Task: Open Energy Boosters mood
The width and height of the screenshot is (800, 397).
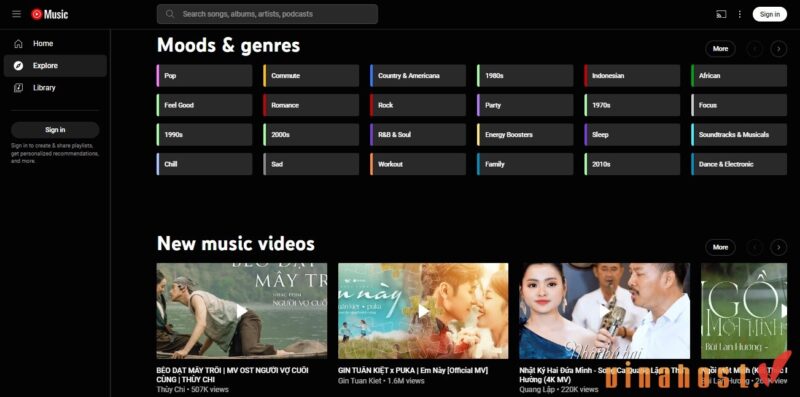Action: [525, 135]
